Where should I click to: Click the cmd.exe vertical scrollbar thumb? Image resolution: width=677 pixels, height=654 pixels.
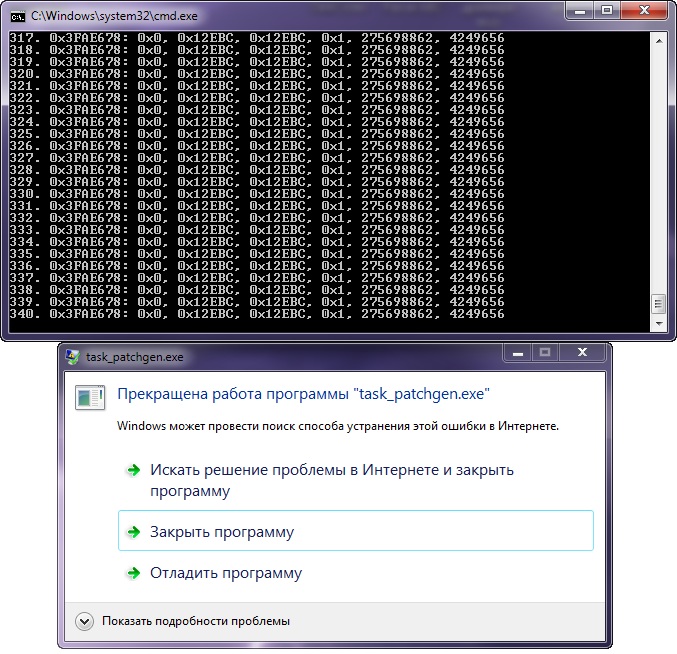point(659,304)
